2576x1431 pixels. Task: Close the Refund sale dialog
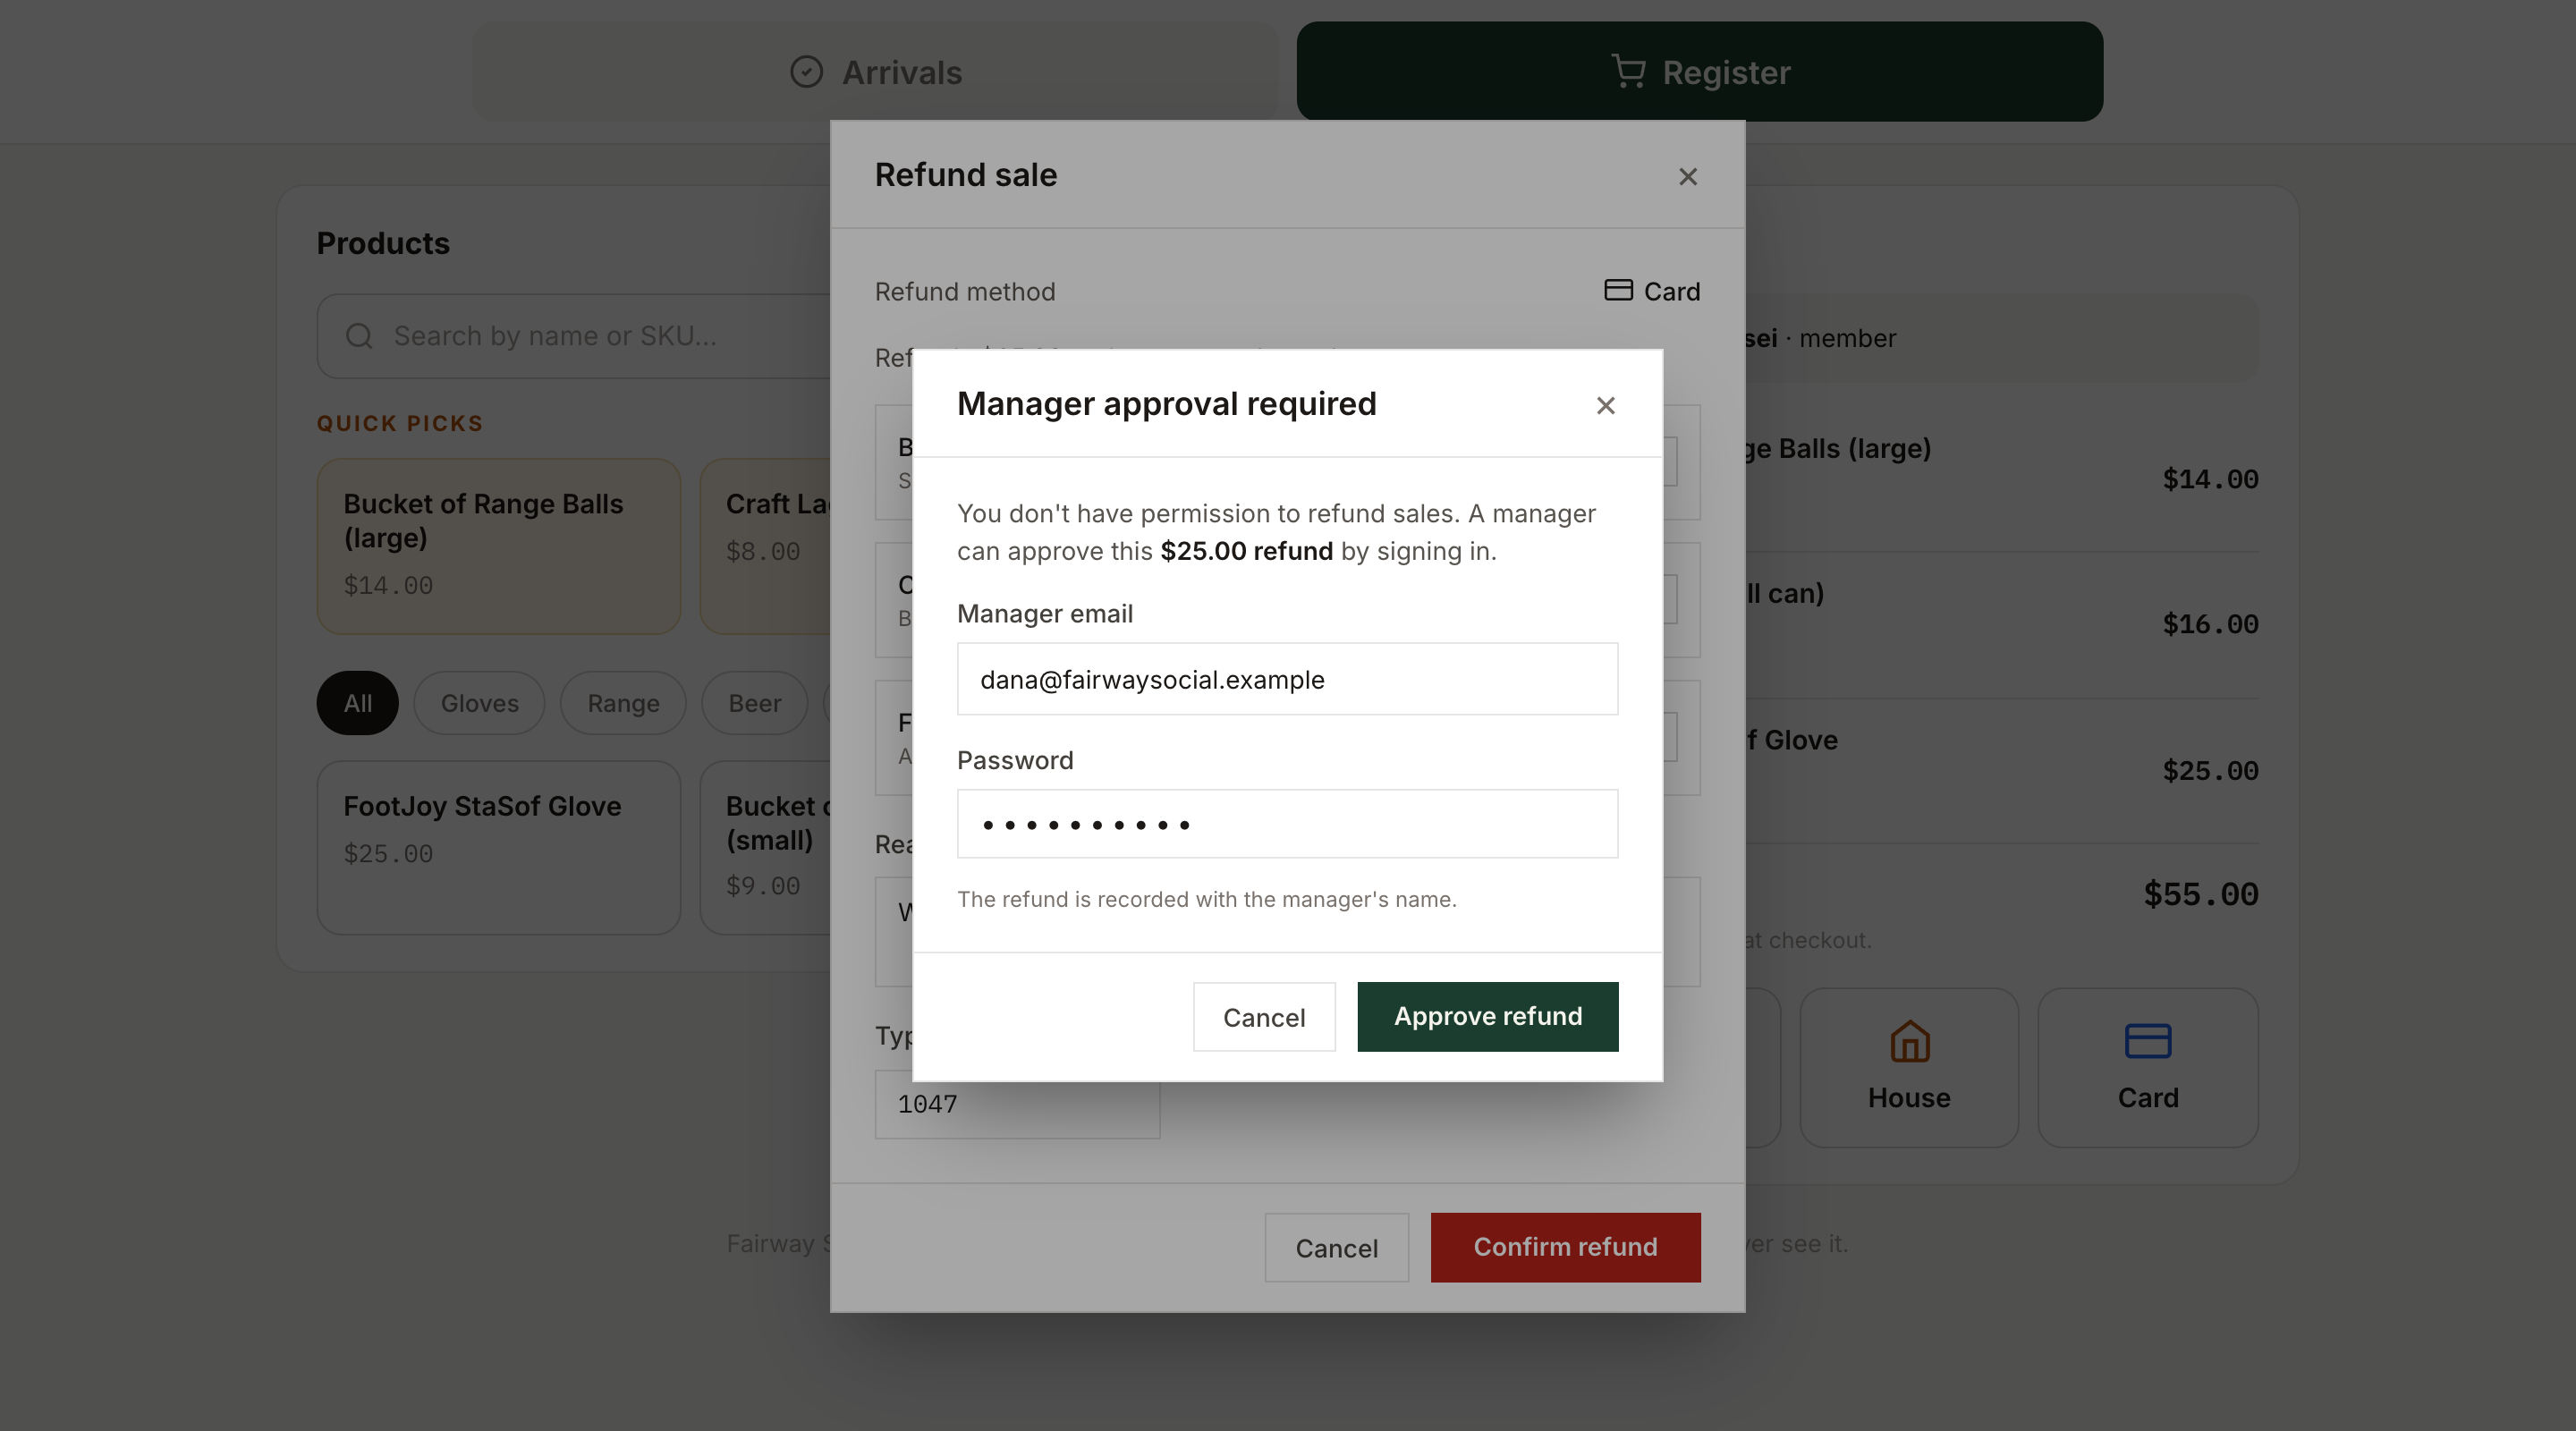[x=1688, y=176]
